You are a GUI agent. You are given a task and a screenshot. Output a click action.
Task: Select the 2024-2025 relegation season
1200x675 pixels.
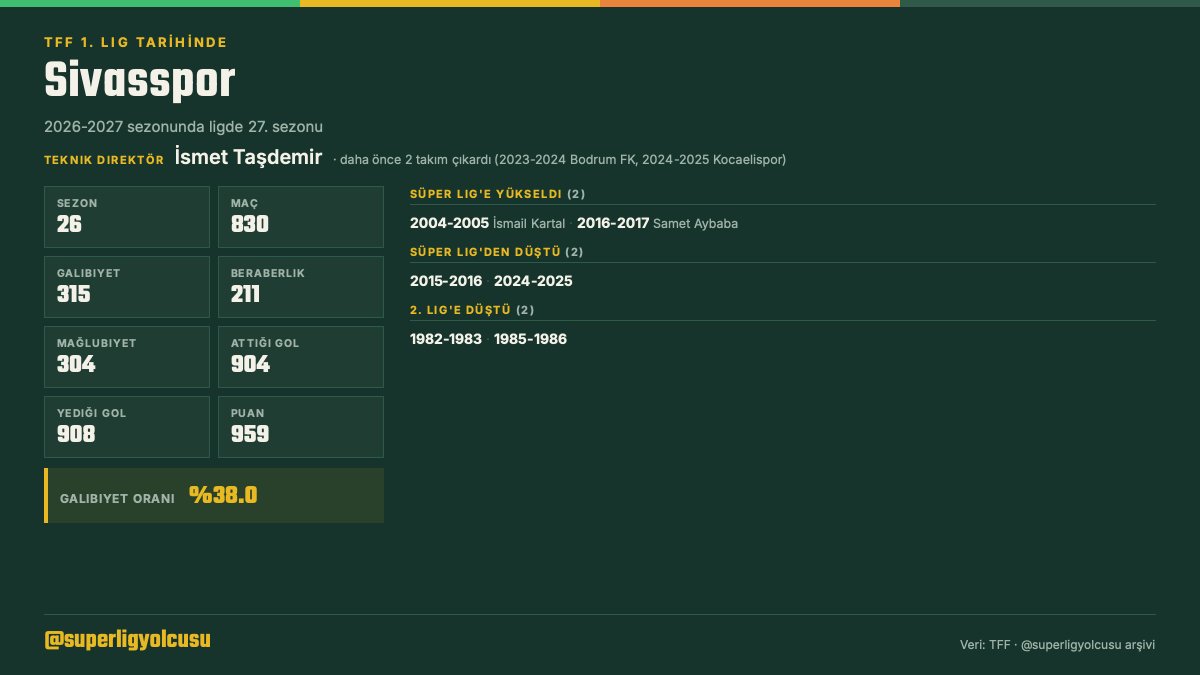tap(533, 281)
